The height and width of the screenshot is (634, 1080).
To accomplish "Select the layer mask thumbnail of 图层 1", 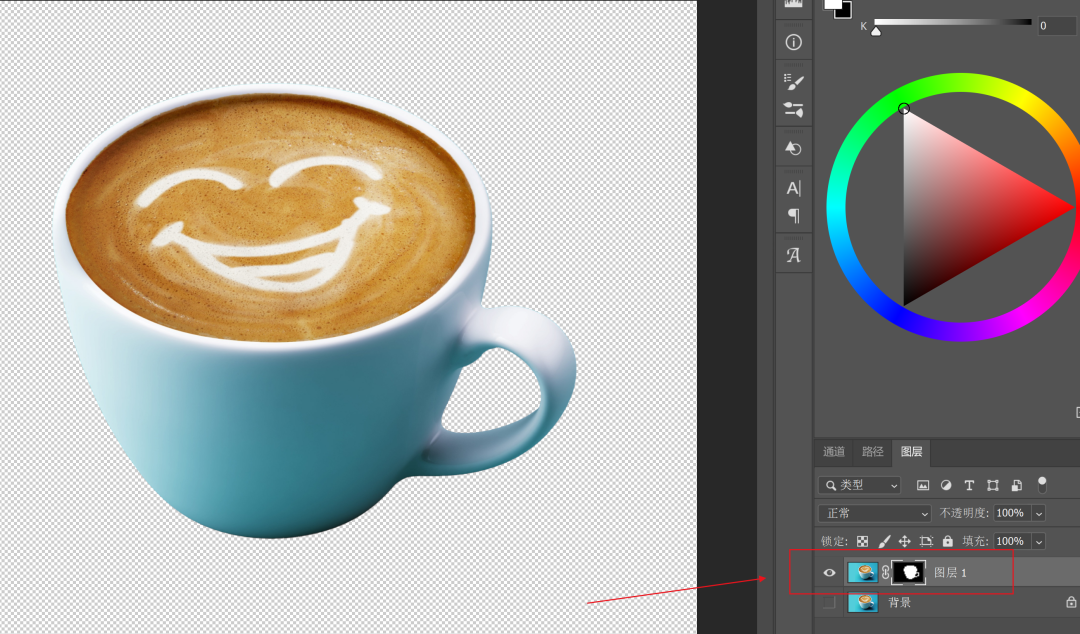I will pos(909,572).
